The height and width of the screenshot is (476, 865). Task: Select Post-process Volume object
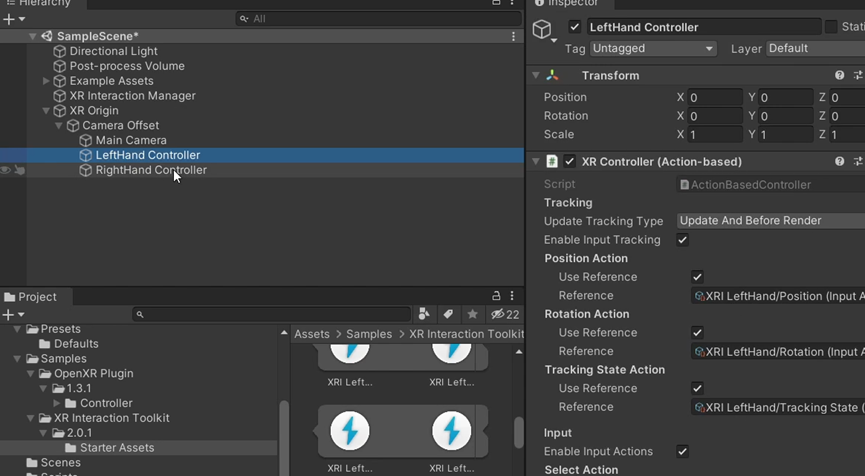tap(127, 66)
